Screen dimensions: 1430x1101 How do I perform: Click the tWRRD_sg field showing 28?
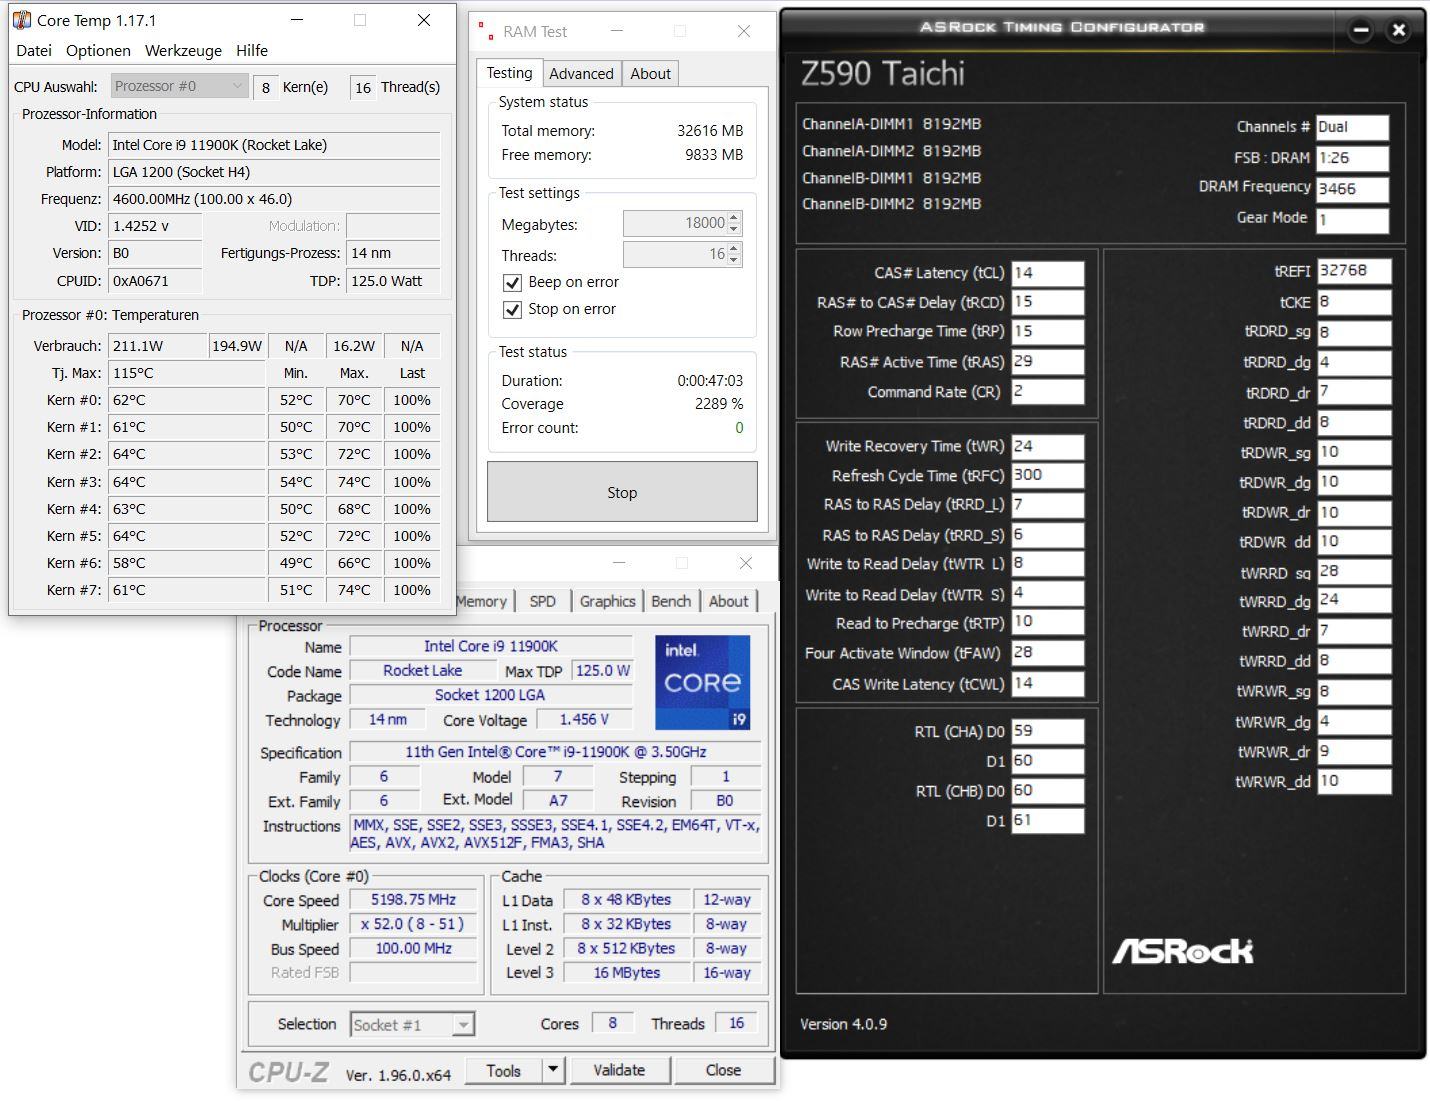click(1354, 572)
